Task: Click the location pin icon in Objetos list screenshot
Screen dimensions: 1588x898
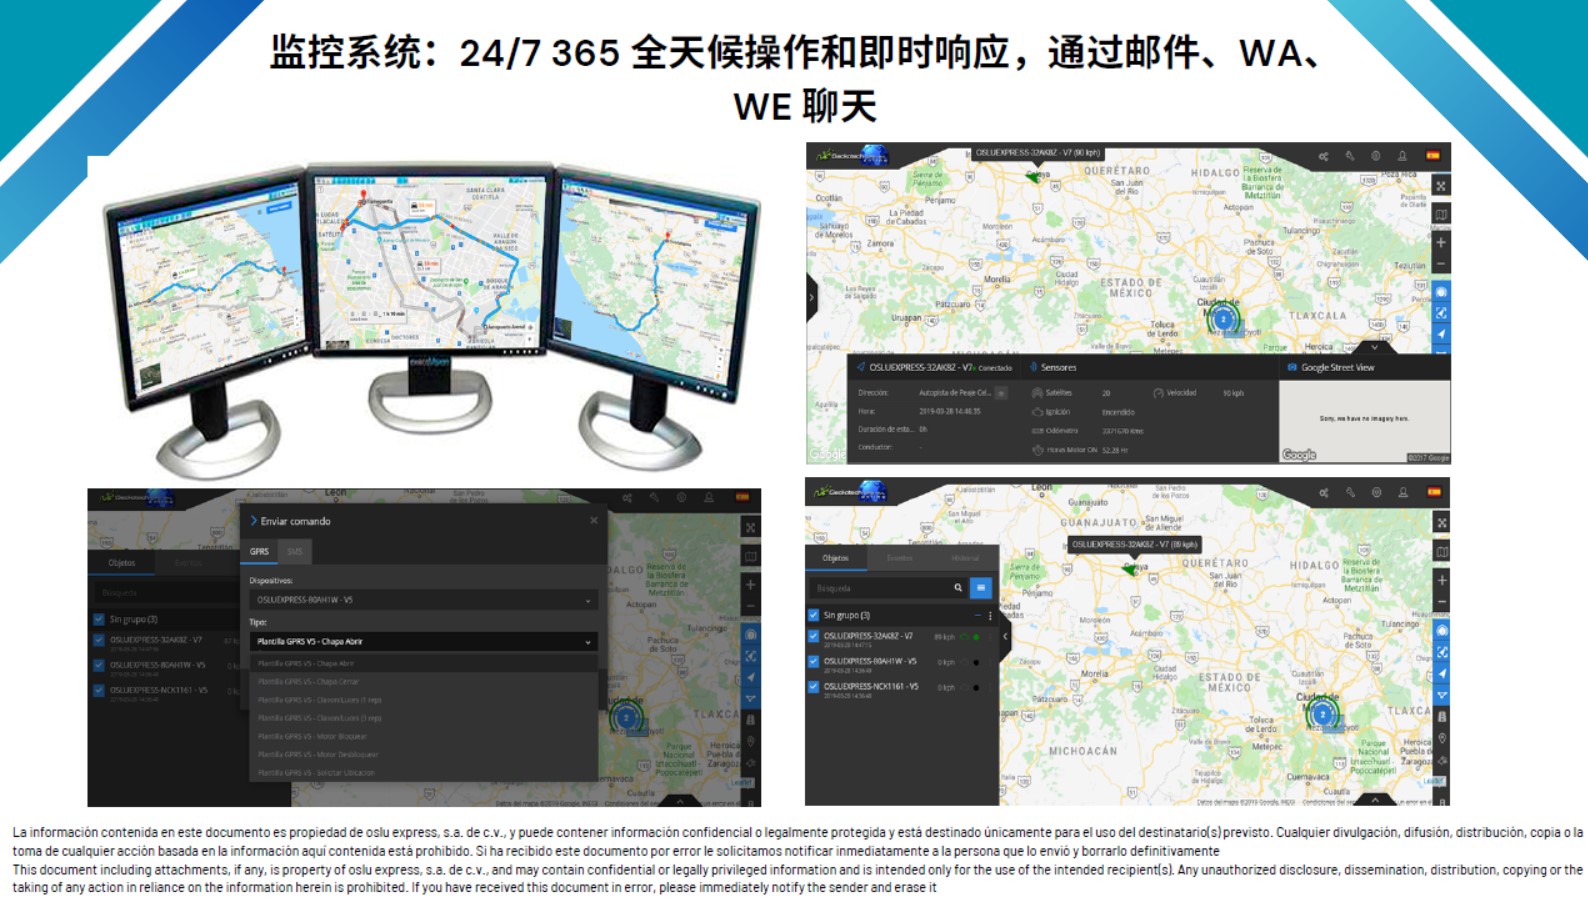Action: click(x=1442, y=738)
